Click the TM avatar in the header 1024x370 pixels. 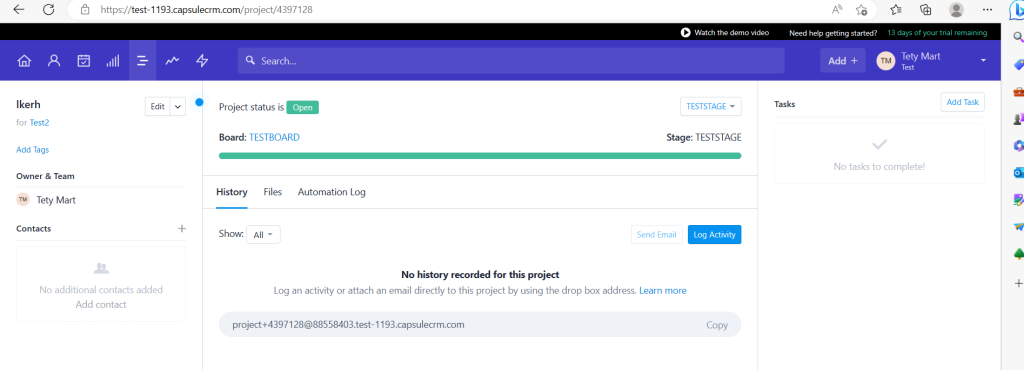coord(886,61)
